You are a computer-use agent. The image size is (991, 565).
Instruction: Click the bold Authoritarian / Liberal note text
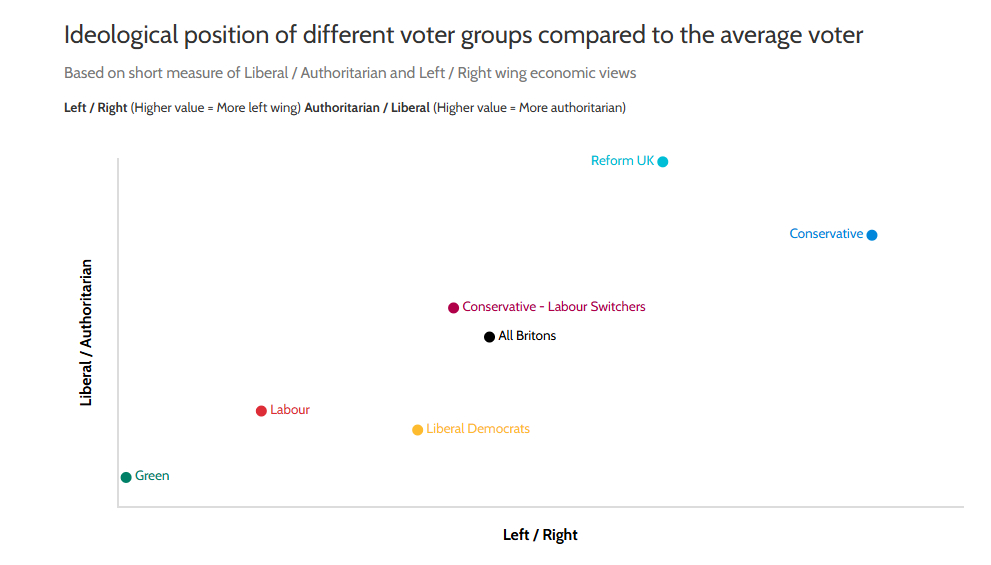coord(367,108)
